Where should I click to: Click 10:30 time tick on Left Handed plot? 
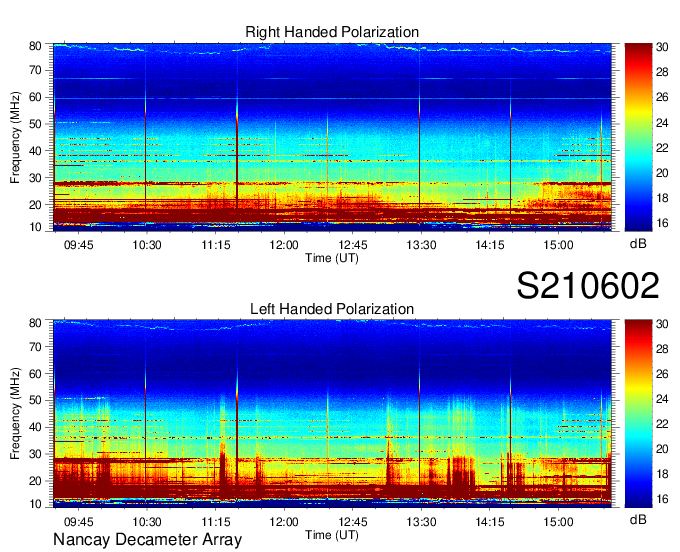point(147,522)
